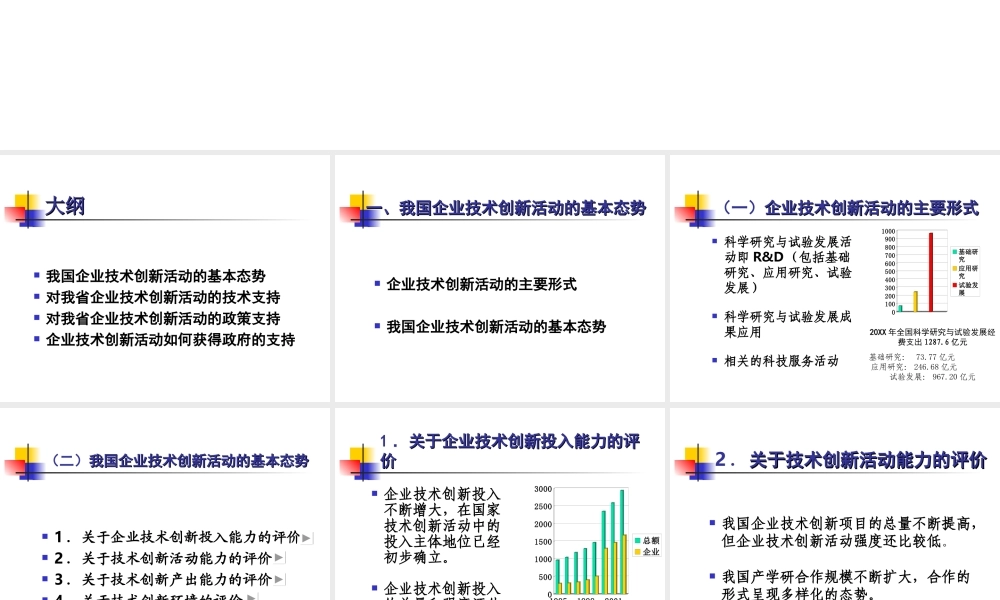Click the action arrow after item 3 产出能力的评价

tap(279, 579)
